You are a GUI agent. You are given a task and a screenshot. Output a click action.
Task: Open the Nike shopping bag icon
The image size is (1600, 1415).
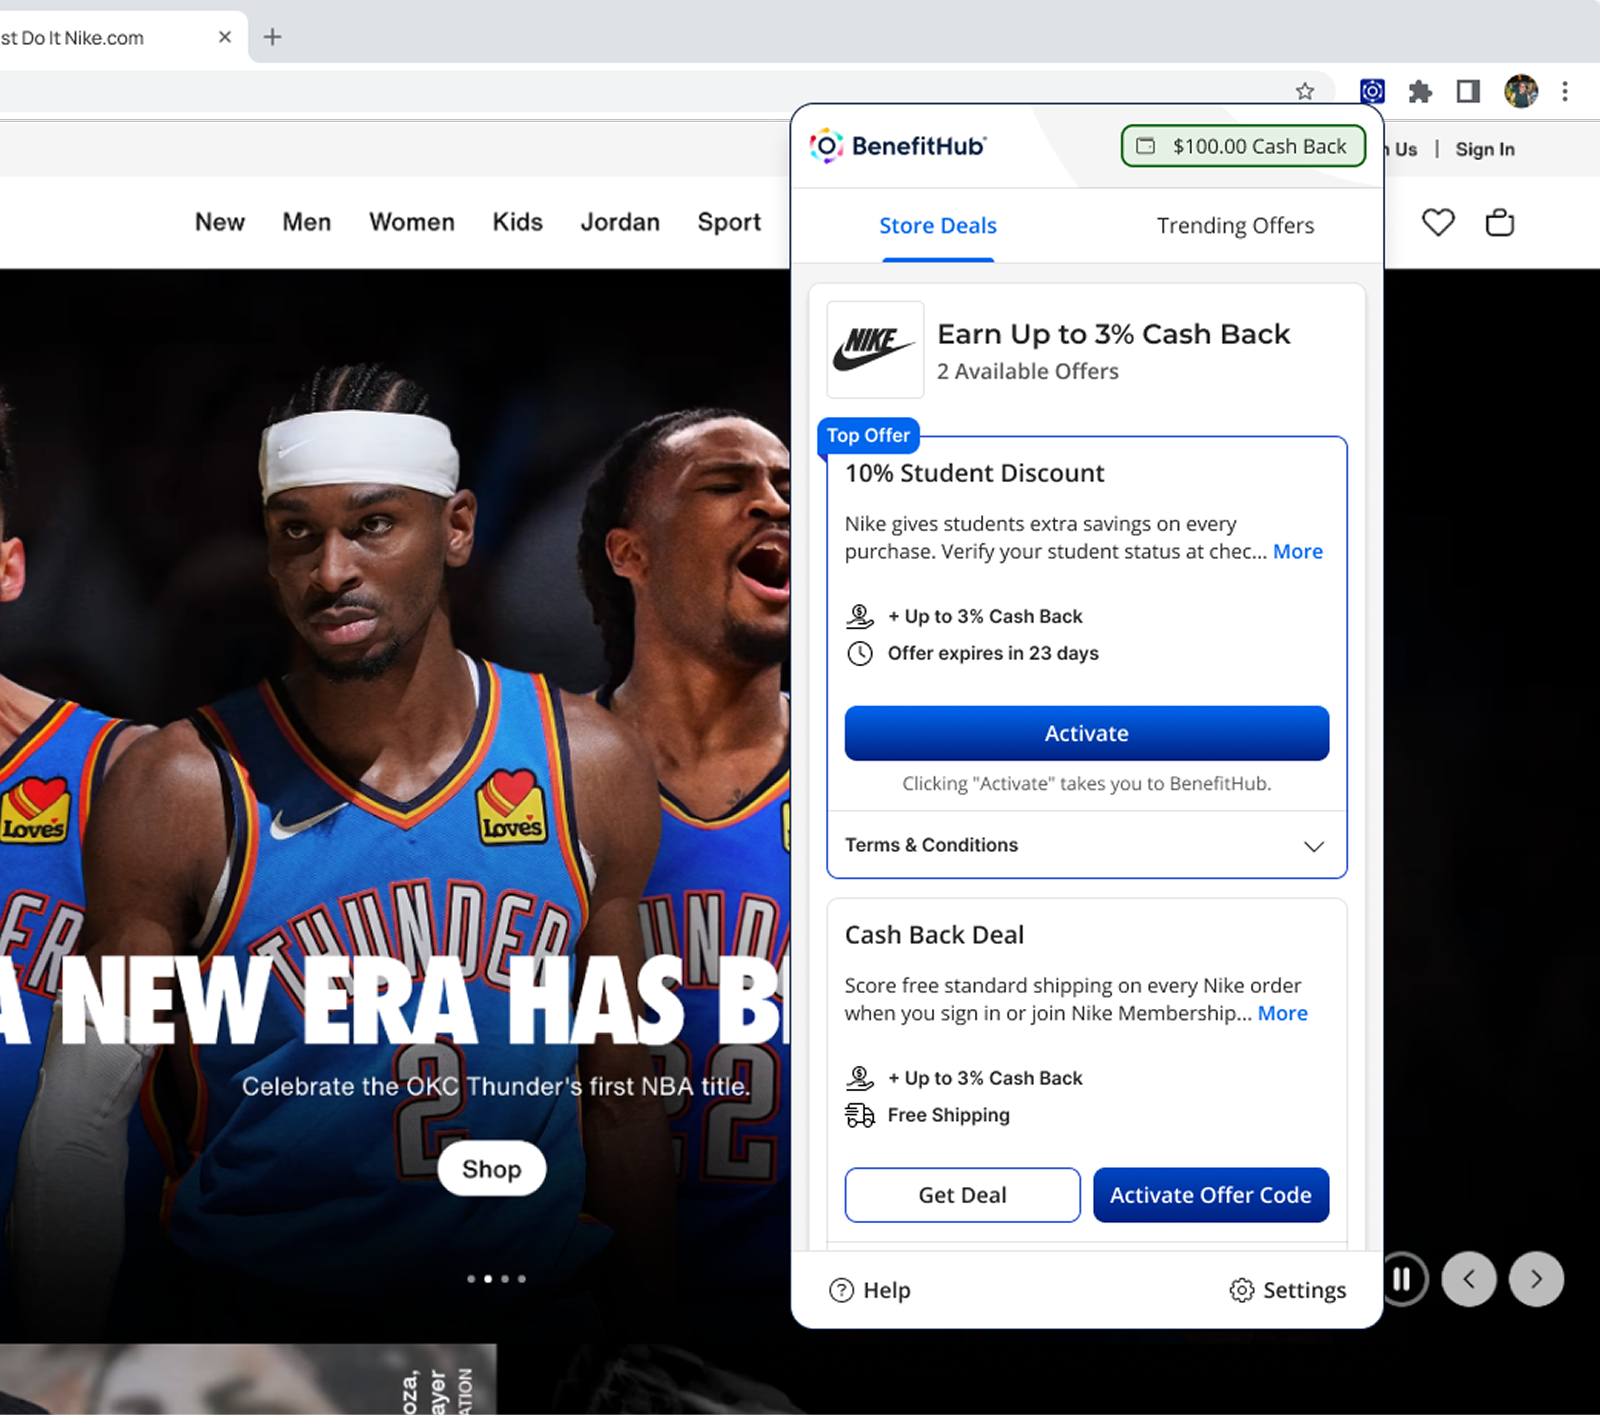[x=1499, y=222]
